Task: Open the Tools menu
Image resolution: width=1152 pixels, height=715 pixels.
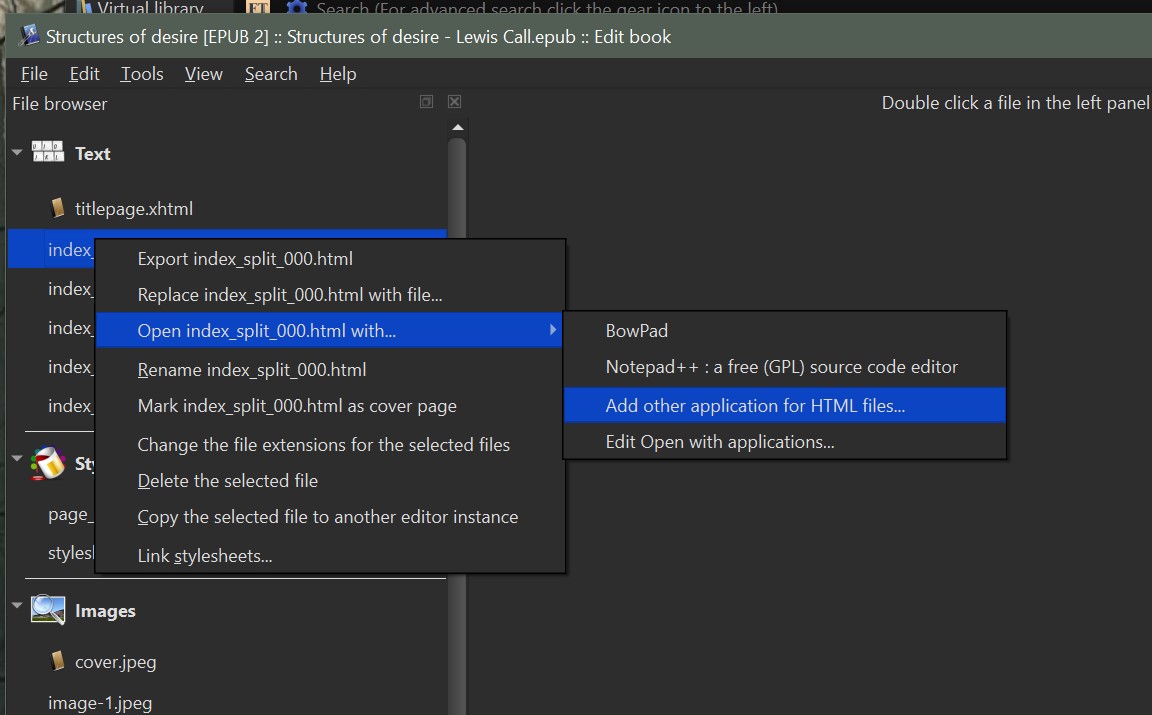Action: point(142,74)
